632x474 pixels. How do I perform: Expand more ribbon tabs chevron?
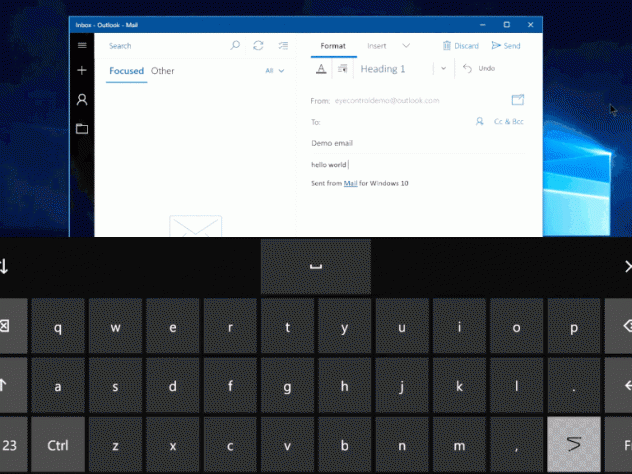pyautogui.click(x=406, y=46)
